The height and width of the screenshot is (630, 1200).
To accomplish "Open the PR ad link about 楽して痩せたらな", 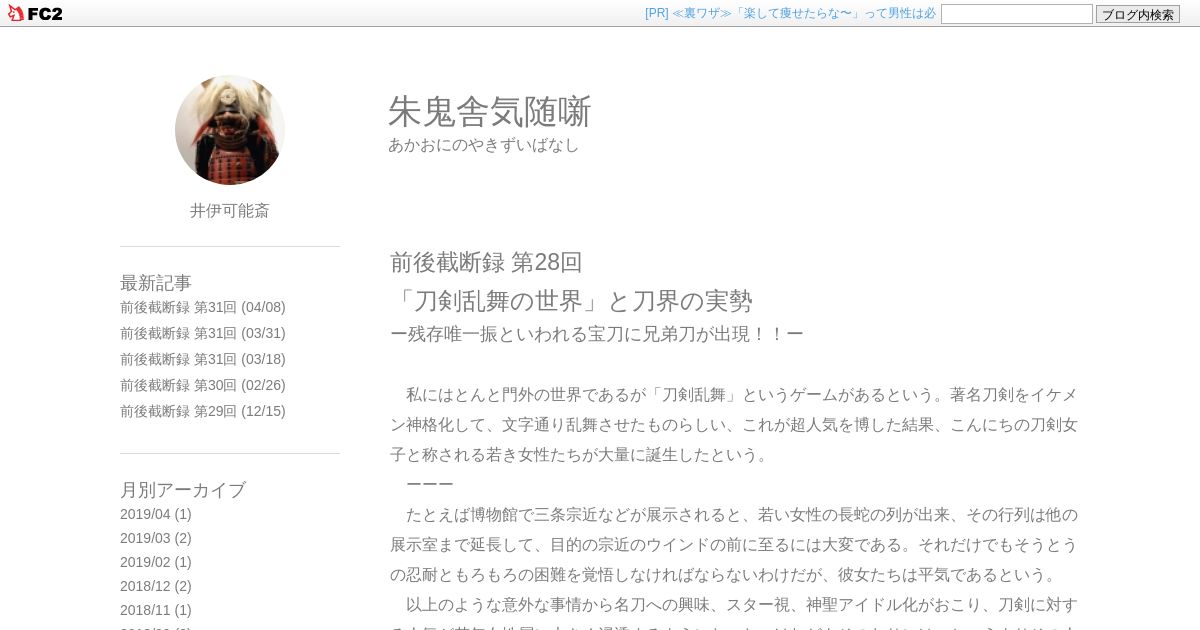I will (x=790, y=13).
